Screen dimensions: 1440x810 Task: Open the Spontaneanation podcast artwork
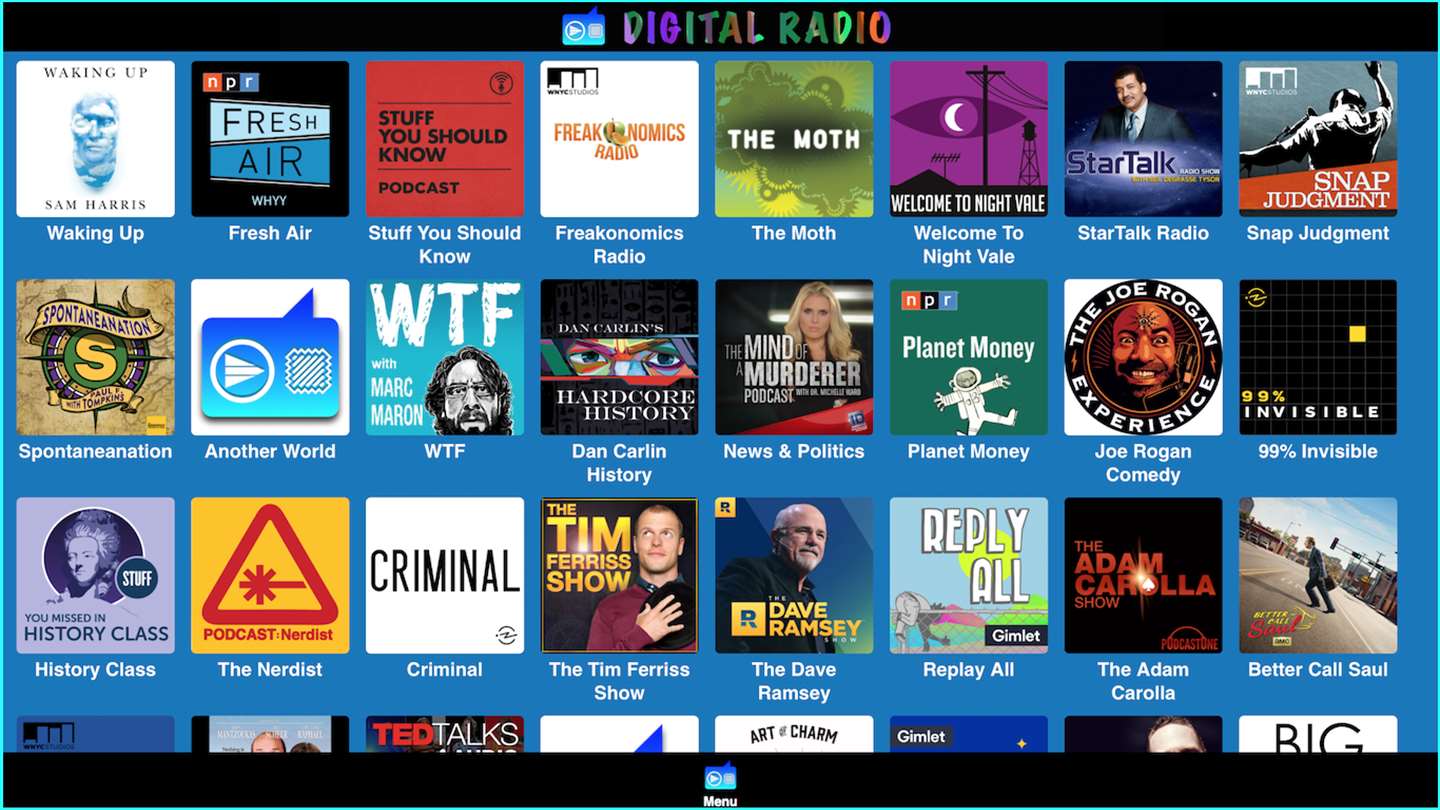(x=95, y=357)
